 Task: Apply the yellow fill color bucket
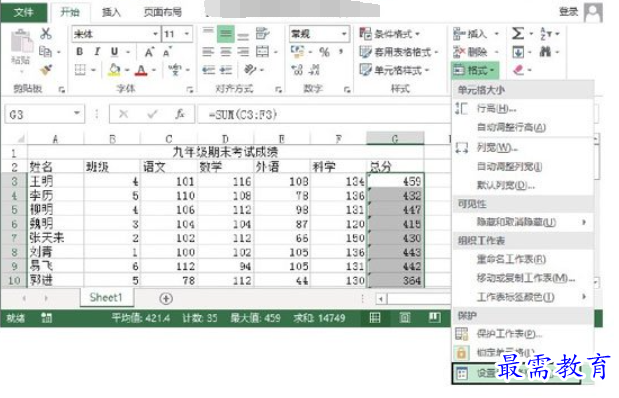[x=114, y=70]
